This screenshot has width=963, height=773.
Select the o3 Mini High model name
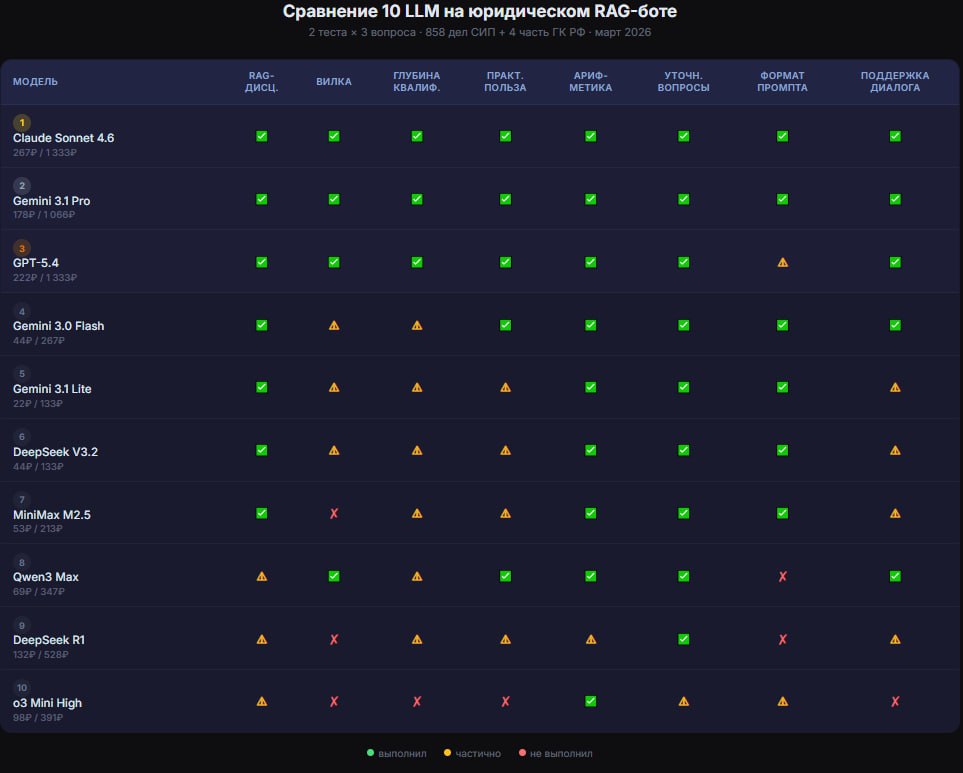(47, 703)
